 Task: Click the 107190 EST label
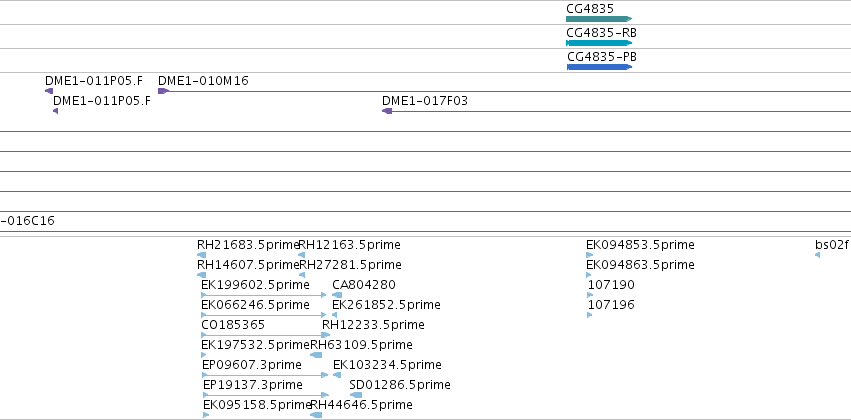611,285
